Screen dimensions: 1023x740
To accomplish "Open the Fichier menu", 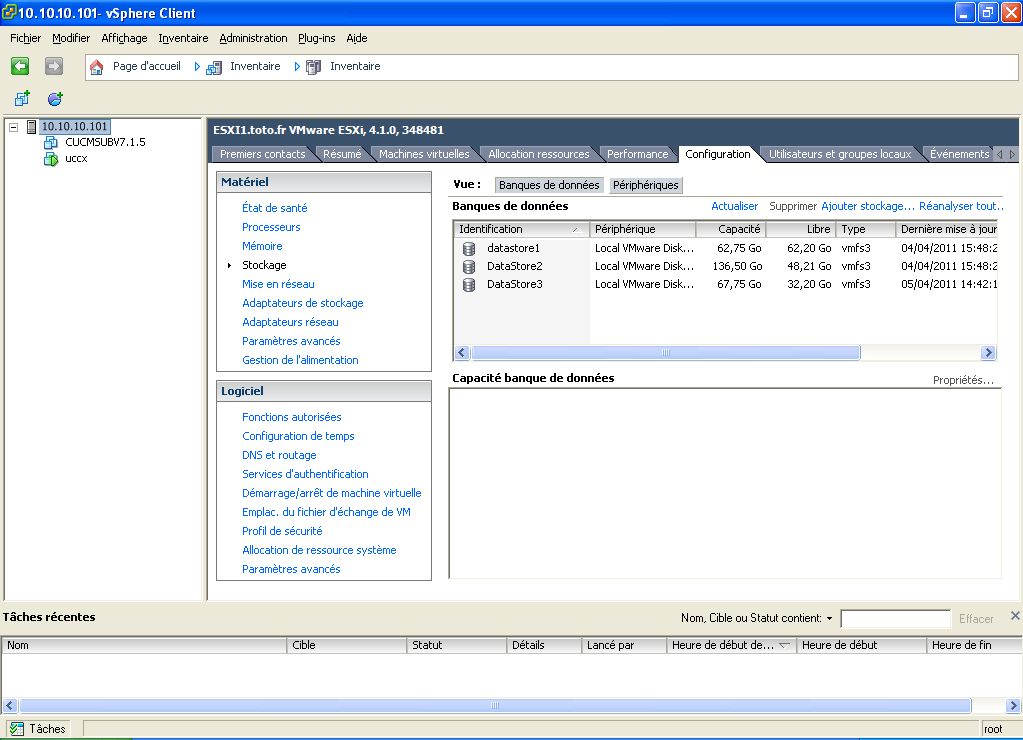I will click(25, 39).
